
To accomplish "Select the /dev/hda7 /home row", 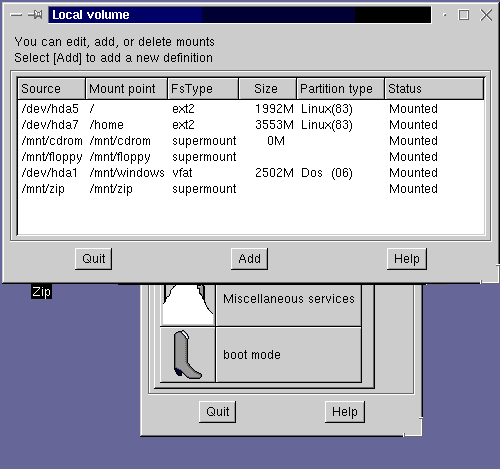I will [x=251, y=125].
